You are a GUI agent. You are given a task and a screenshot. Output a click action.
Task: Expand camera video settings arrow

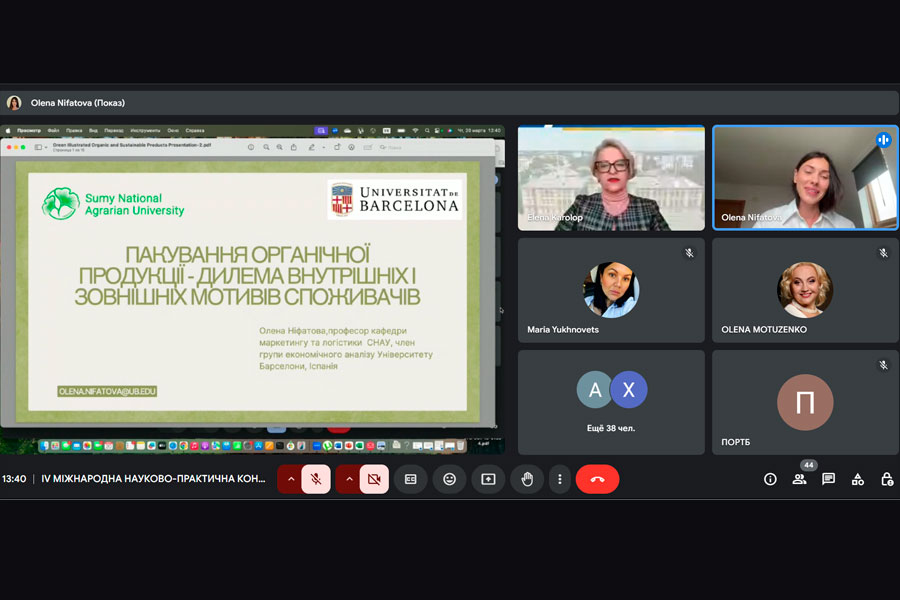point(349,479)
